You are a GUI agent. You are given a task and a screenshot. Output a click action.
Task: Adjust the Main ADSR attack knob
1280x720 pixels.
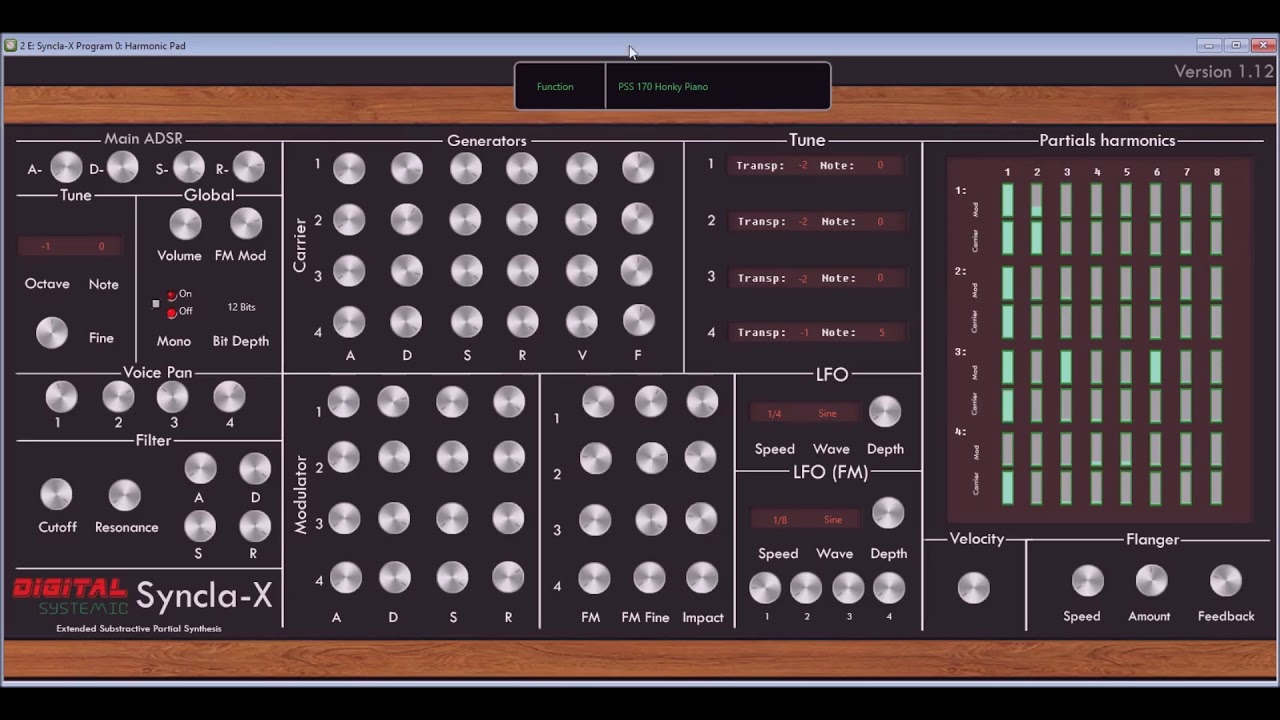click(66, 167)
